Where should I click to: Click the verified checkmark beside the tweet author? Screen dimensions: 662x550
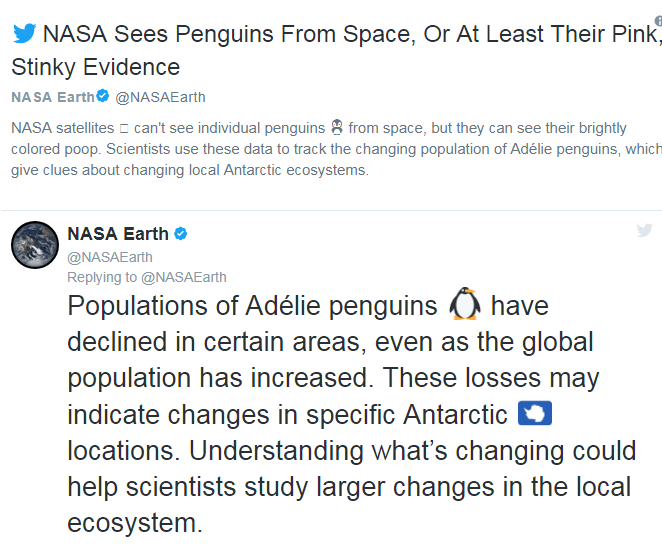(181, 234)
